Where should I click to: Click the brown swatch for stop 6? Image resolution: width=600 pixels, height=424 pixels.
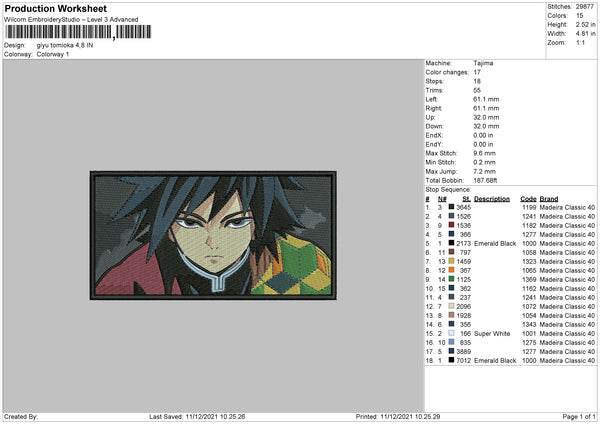[x=451, y=252]
